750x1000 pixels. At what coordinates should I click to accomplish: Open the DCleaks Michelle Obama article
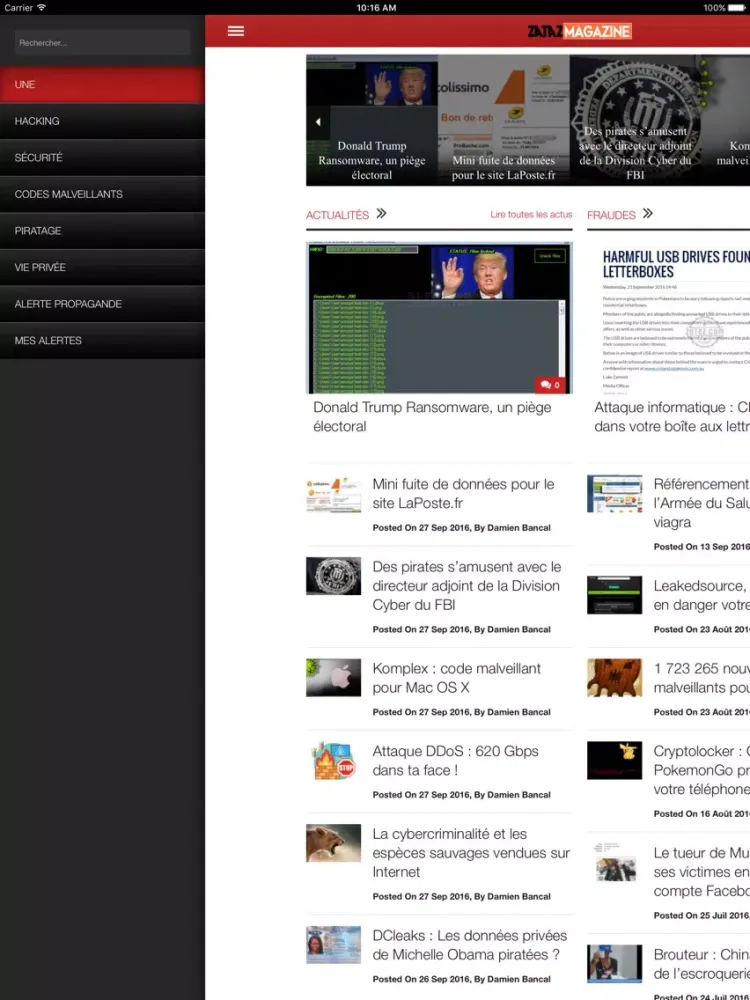pyautogui.click(x=469, y=945)
